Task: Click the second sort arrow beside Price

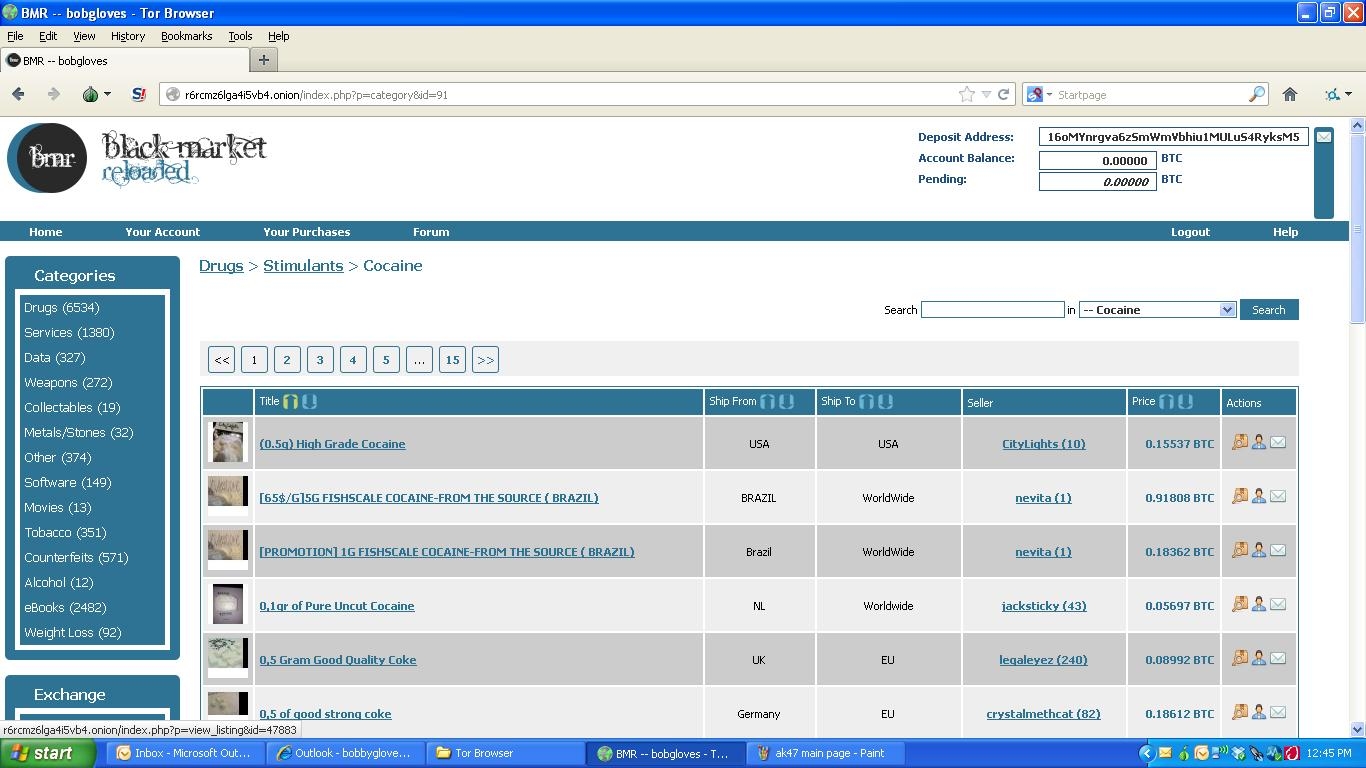Action: click(x=1185, y=401)
